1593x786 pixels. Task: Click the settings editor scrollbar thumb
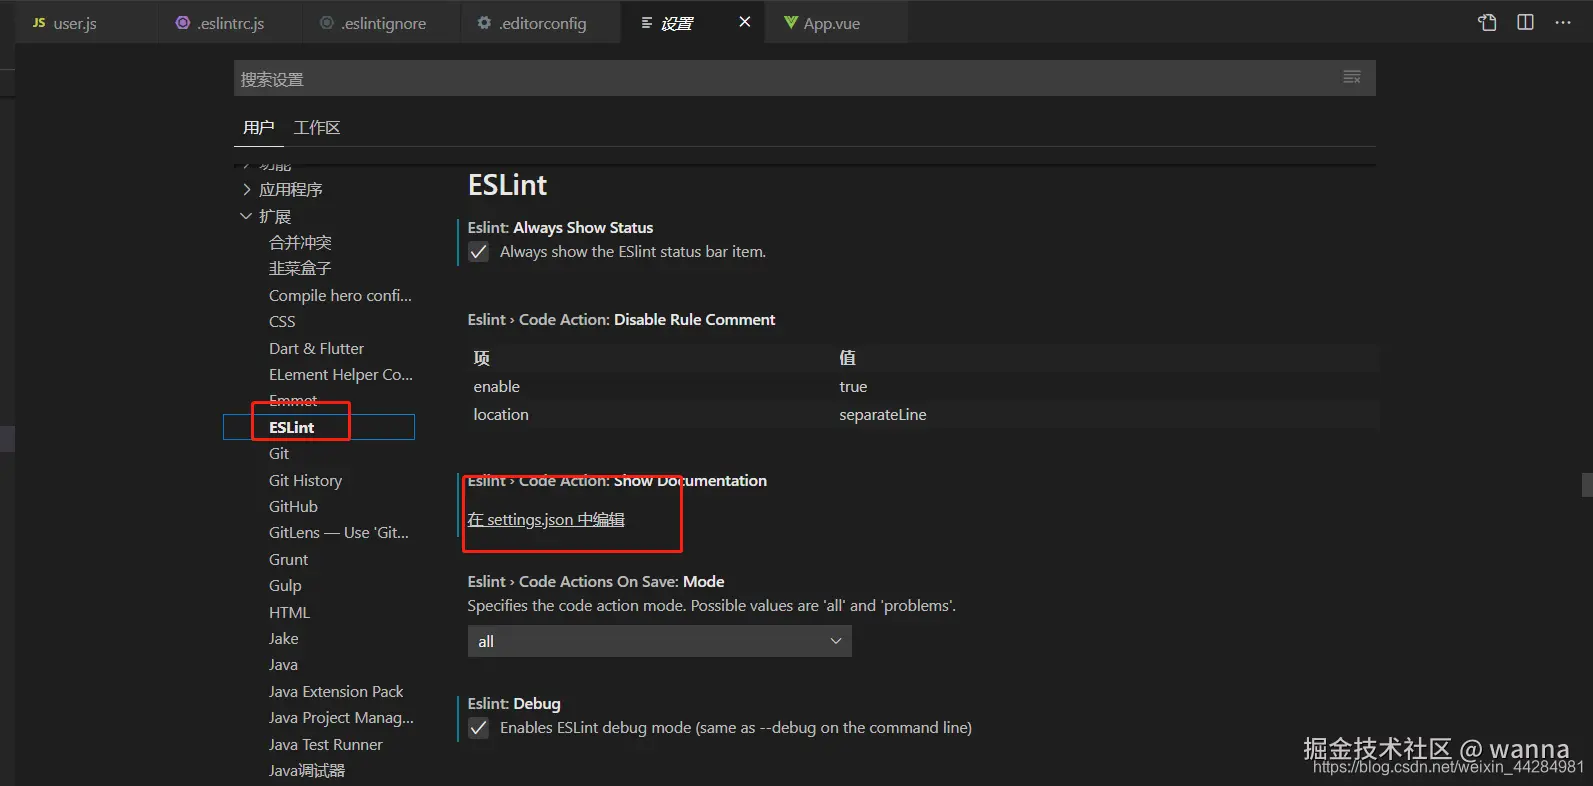point(1587,485)
